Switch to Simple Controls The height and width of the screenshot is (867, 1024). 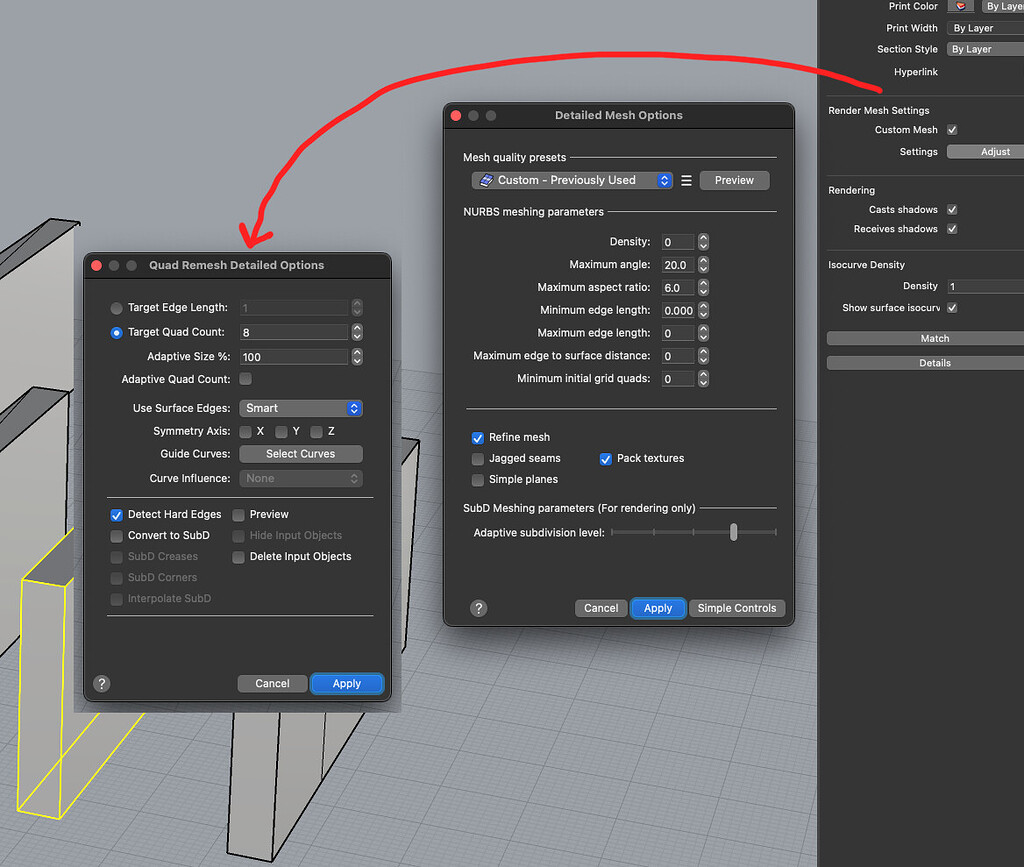[x=737, y=608]
